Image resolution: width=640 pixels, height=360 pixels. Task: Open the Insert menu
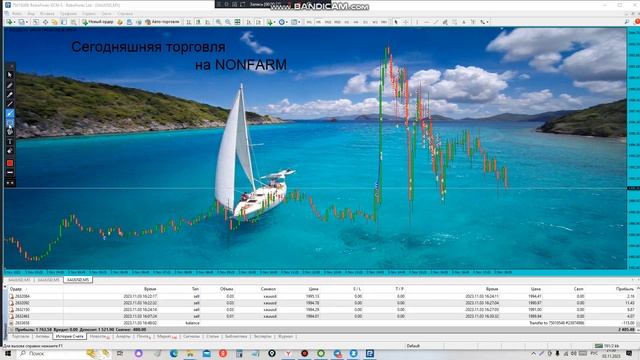tap(47, 13)
